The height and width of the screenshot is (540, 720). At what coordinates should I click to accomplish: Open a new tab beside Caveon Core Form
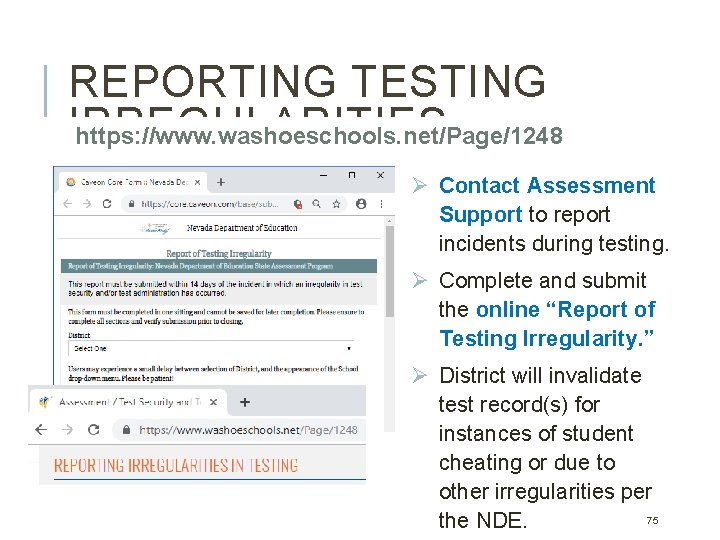pyautogui.click(x=221, y=182)
